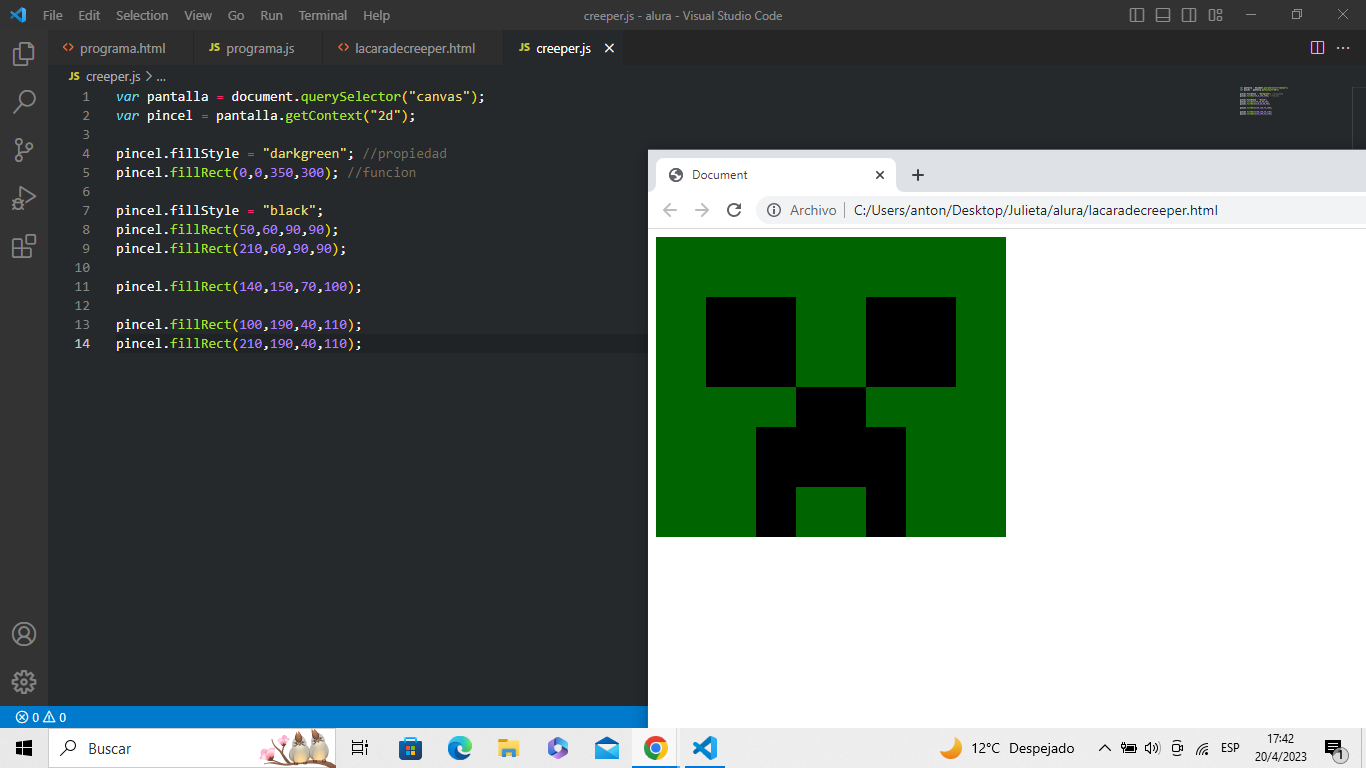The height and width of the screenshot is (768, 1366).
Task: Toggle the secondary side bar layout
Action: (1189, 15)
